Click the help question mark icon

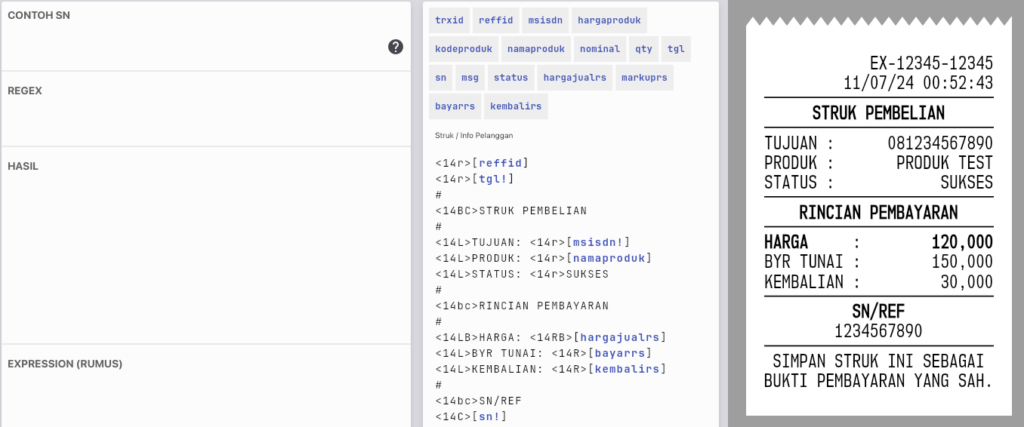396,46
